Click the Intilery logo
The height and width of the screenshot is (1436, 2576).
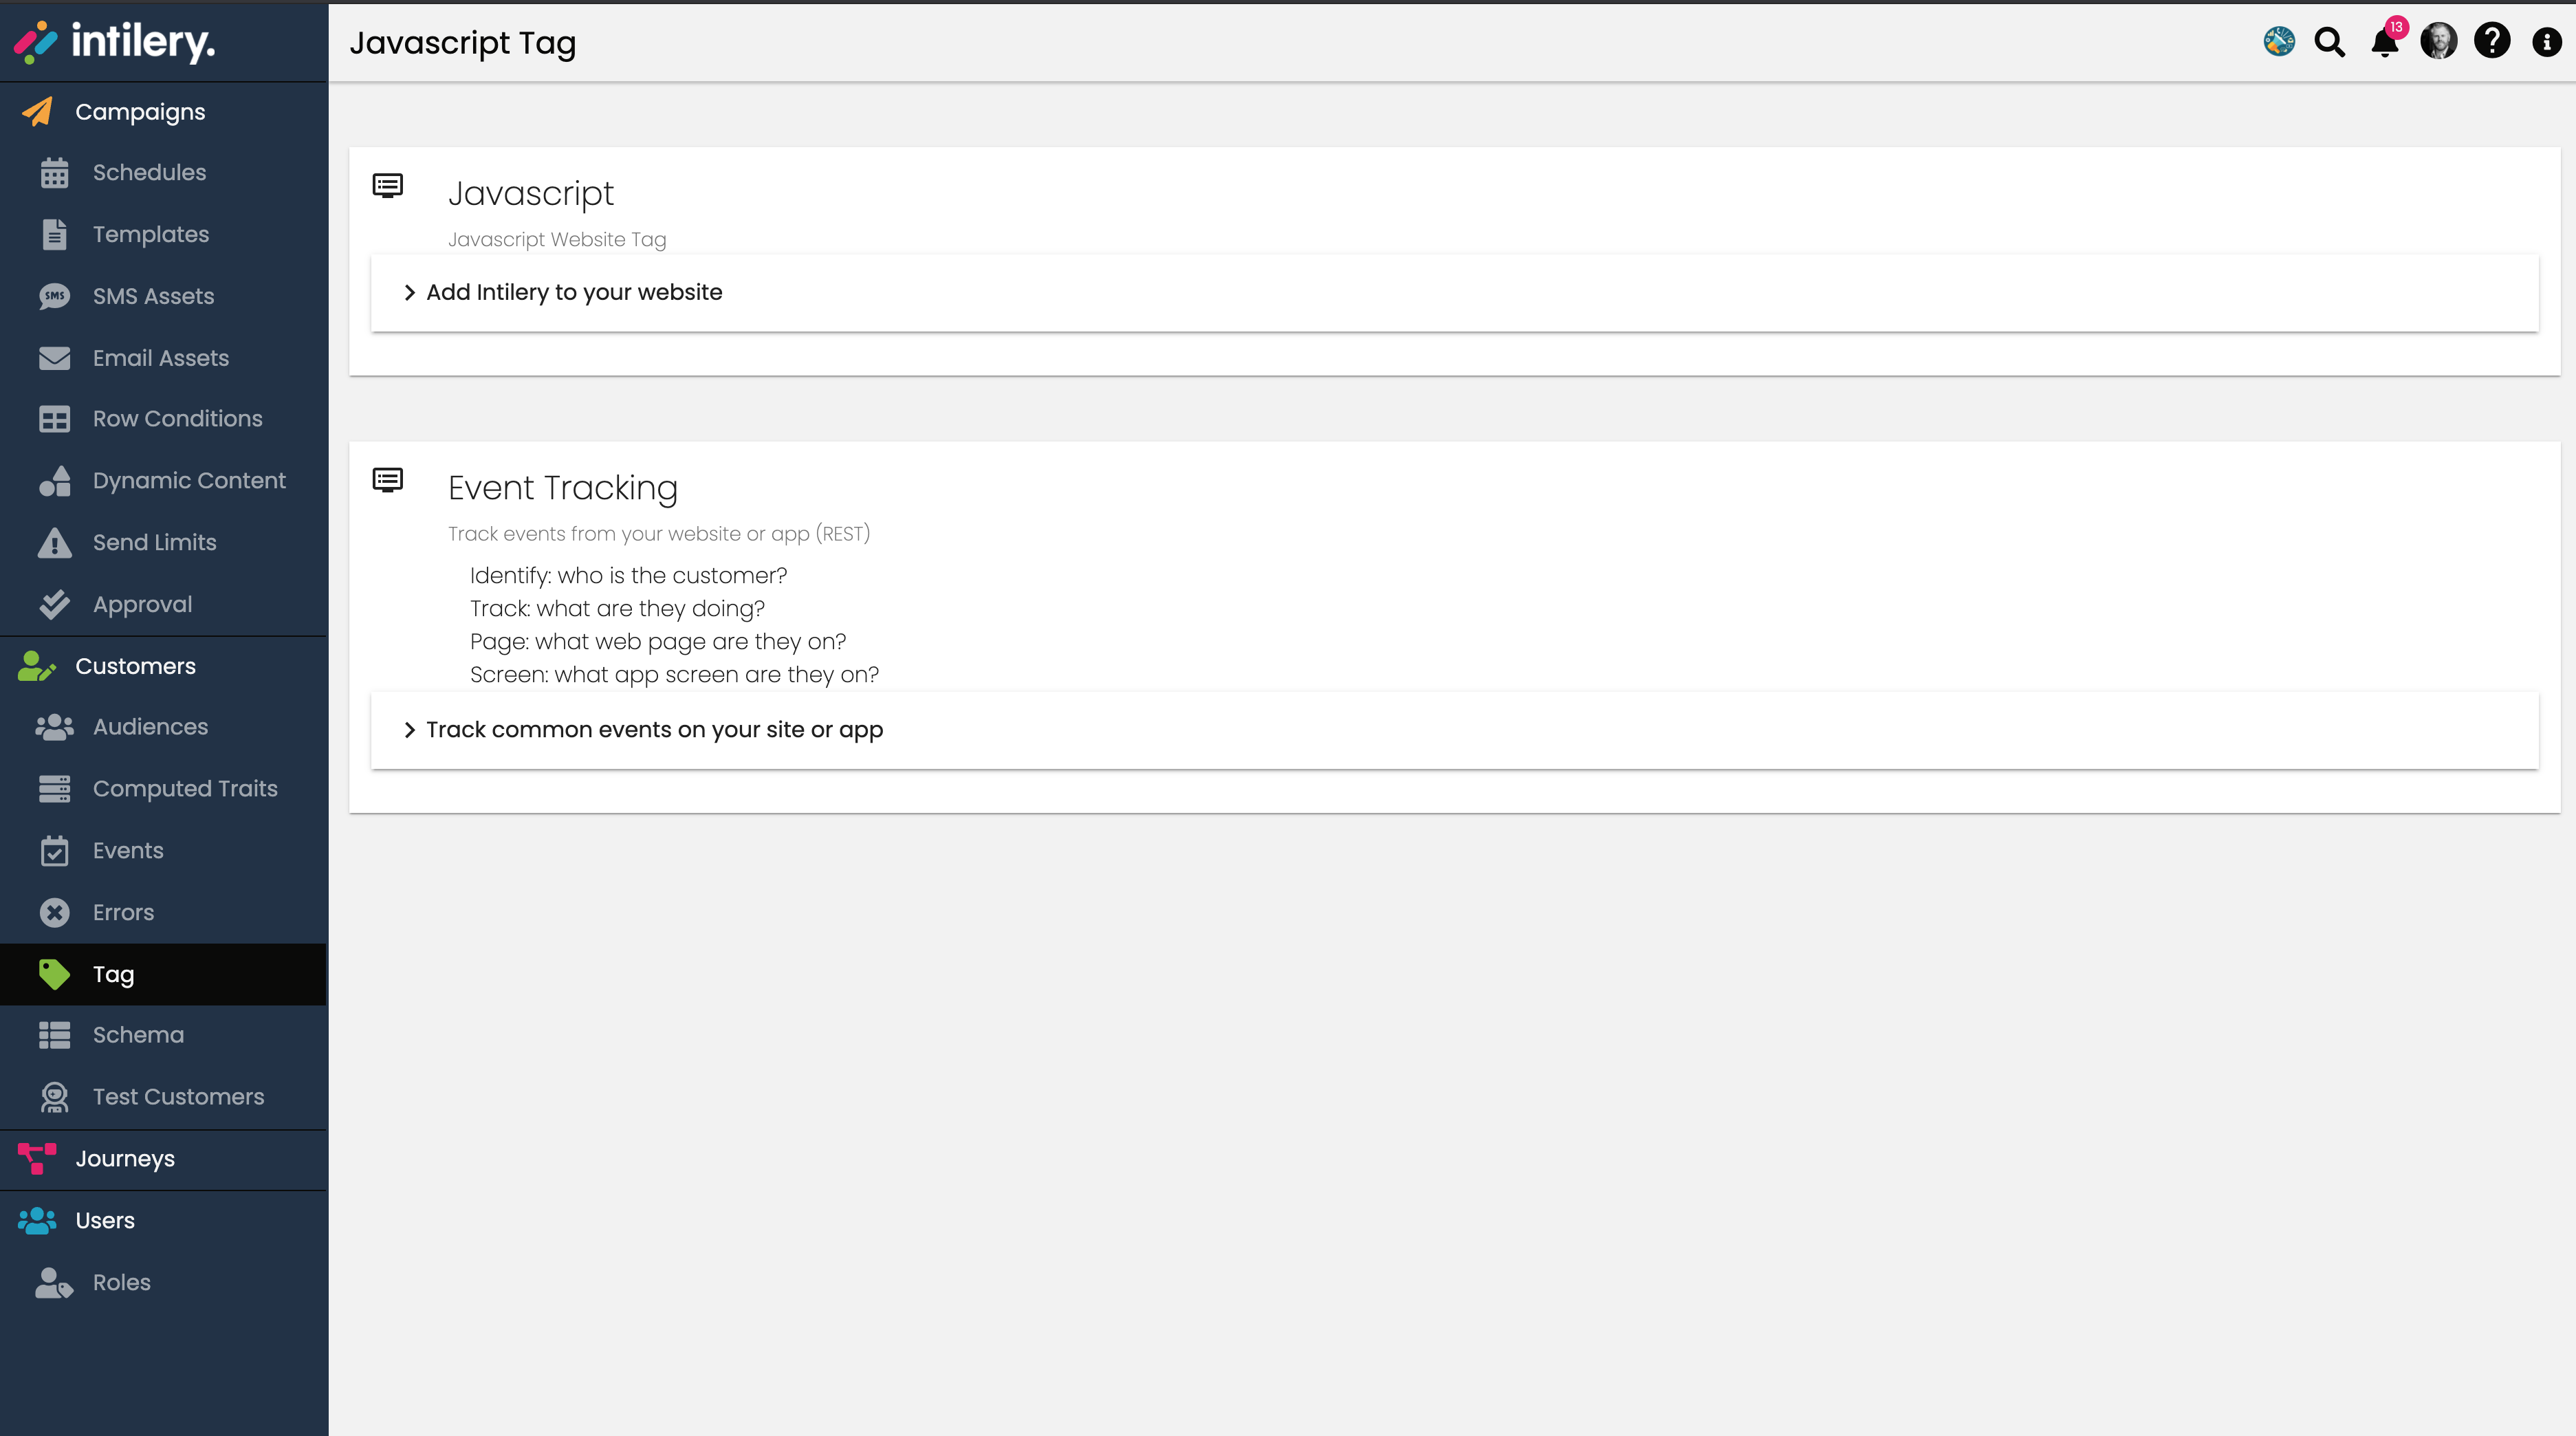114,41
